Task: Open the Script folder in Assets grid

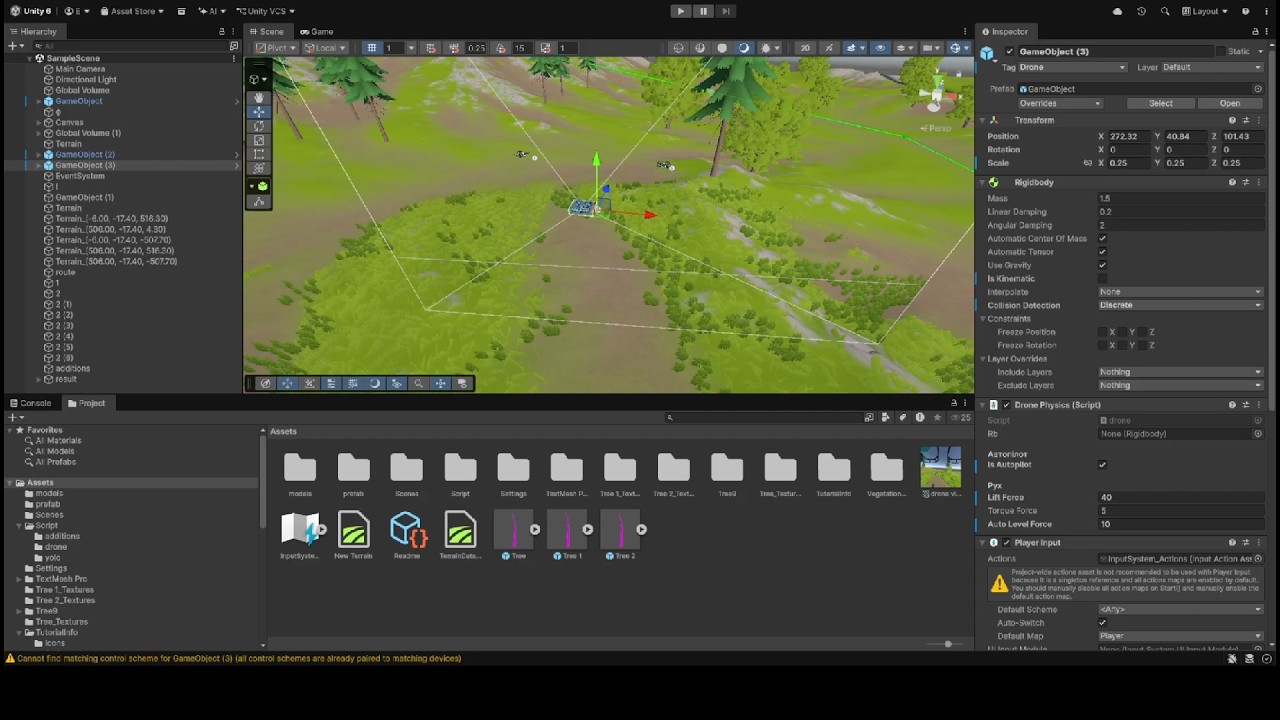Action: click(460, 474)
